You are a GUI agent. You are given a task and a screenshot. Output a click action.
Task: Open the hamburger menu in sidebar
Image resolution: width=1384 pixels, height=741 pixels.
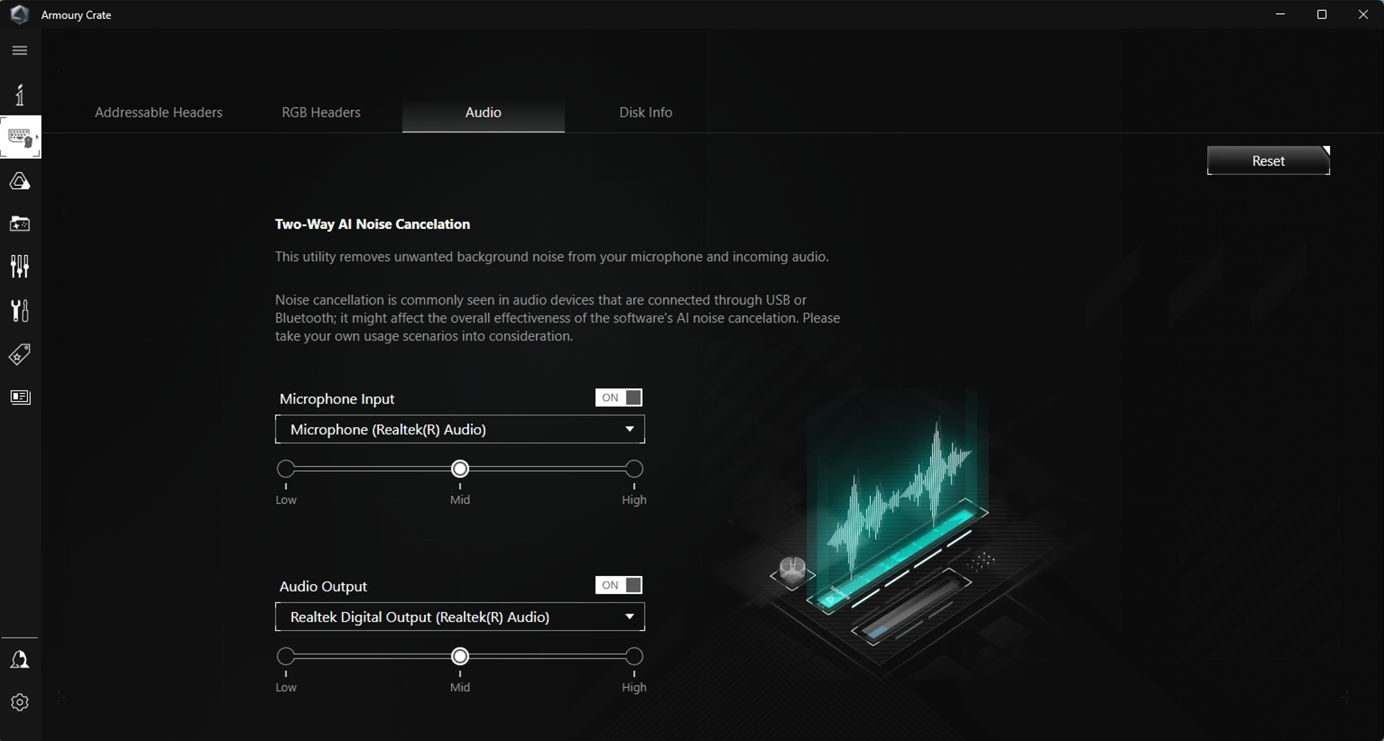pos(20,50)
